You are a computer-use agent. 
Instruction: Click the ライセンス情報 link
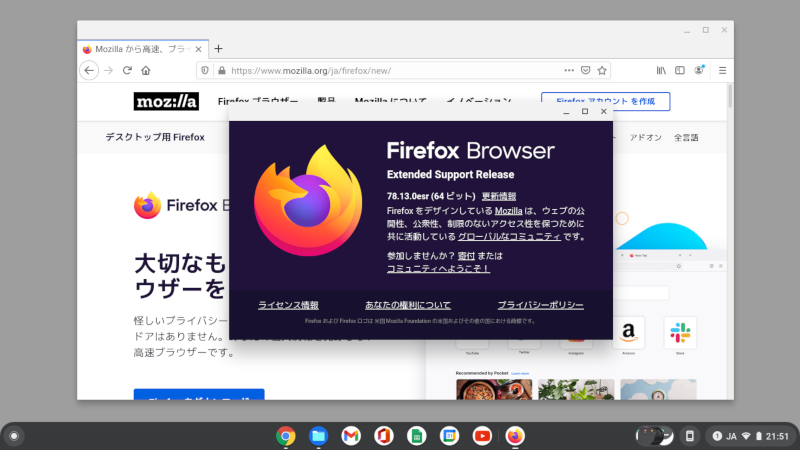pyautogui.click(x=288, y=304)
